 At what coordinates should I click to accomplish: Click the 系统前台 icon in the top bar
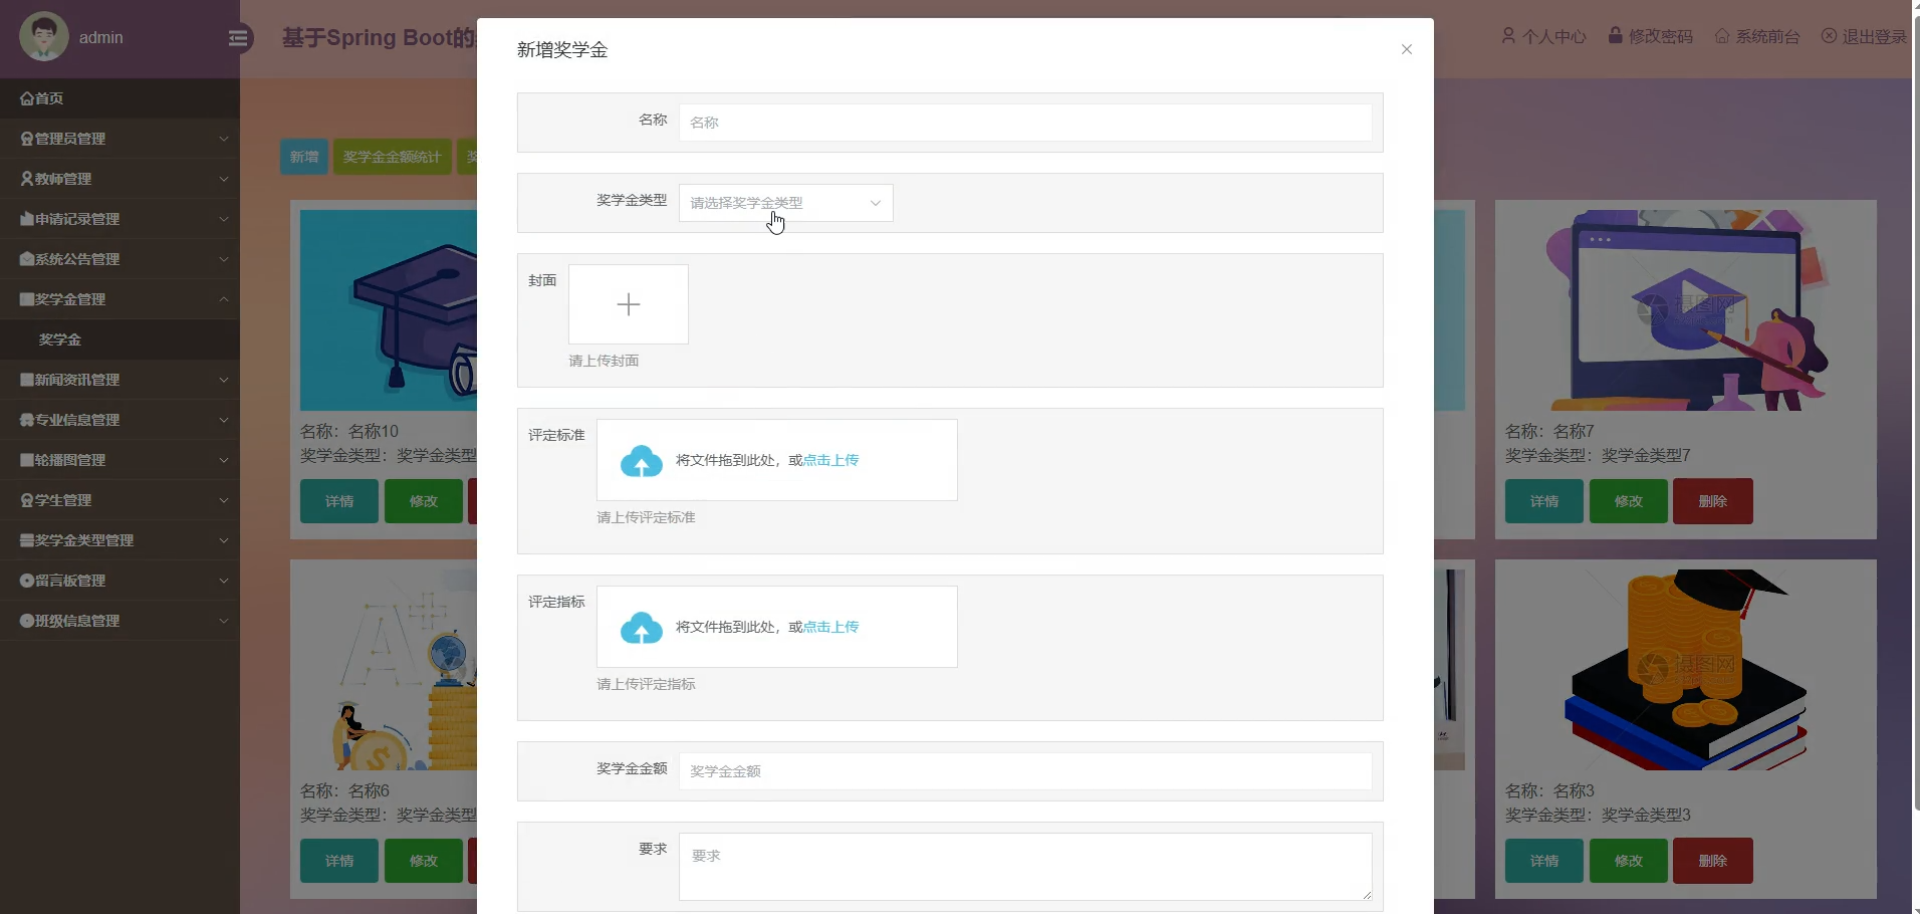pos(1723,36)
